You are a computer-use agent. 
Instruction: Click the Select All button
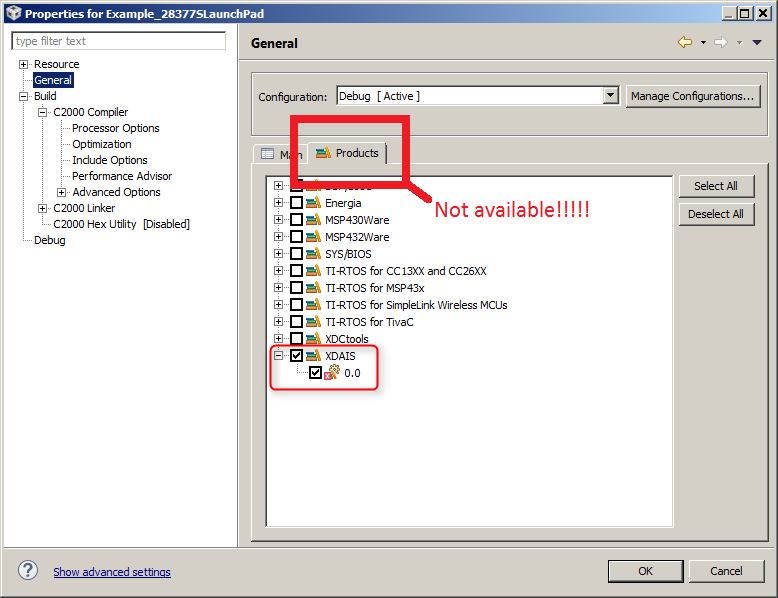(x=716, y=186)
